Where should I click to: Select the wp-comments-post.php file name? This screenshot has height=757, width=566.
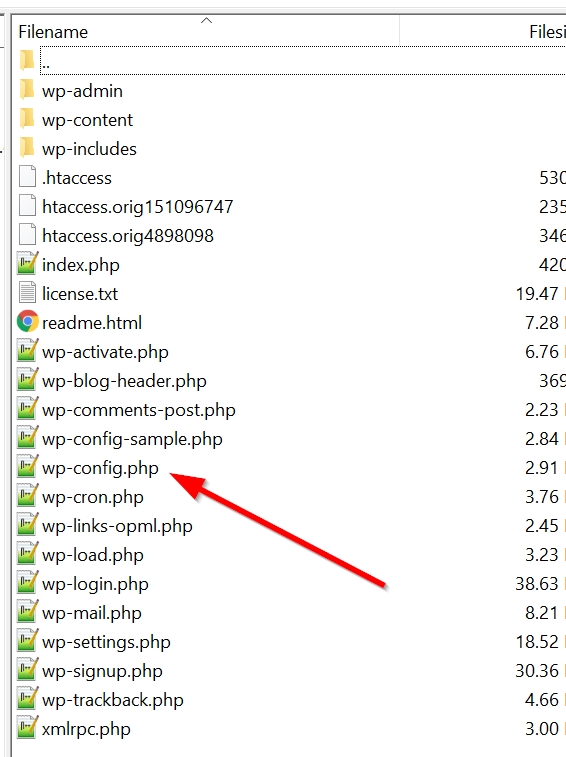[x=139, y=409]
